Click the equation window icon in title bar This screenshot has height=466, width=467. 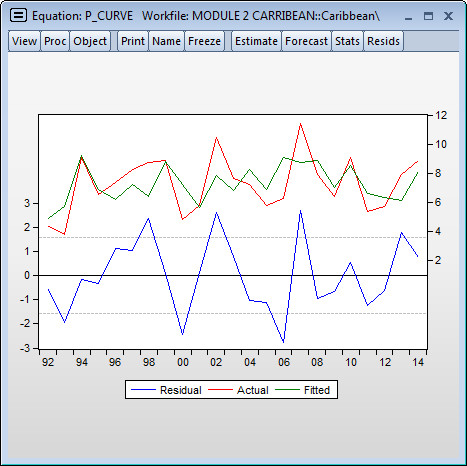pyautogui.click(x=18, y=15)
